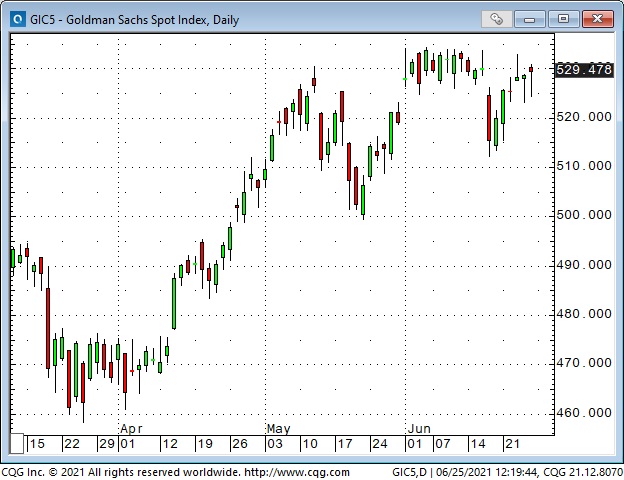
Task: Click the 520.000 price axis label
Action: [x=584, y=117]
